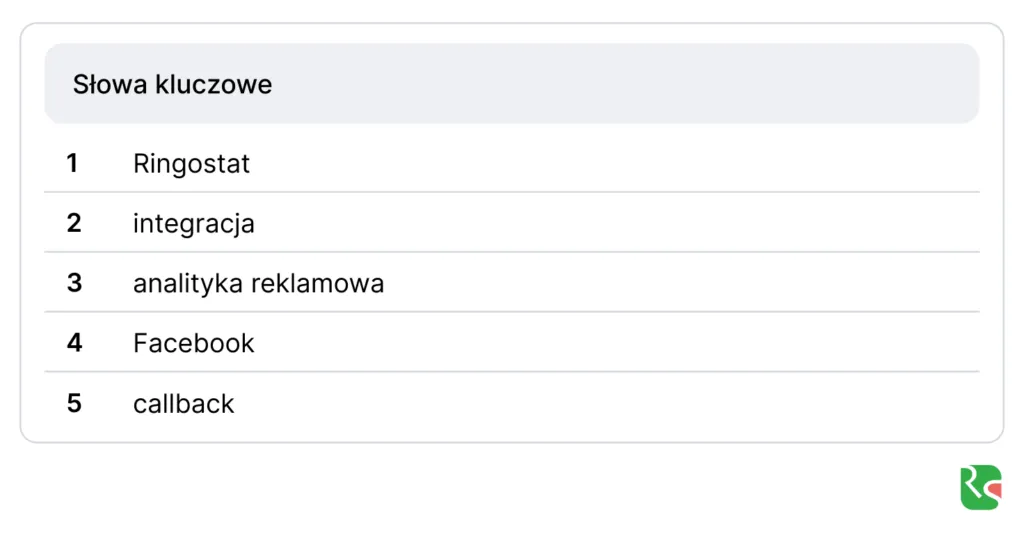1024x536 pixels.
Task: Select the 'Facebook' keyword
Action: (193, 343)
